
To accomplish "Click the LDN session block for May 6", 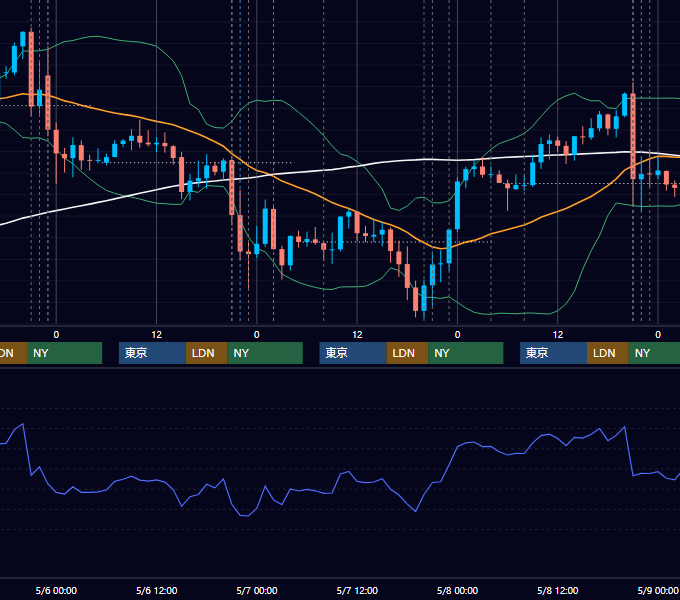I will point(206,353).
